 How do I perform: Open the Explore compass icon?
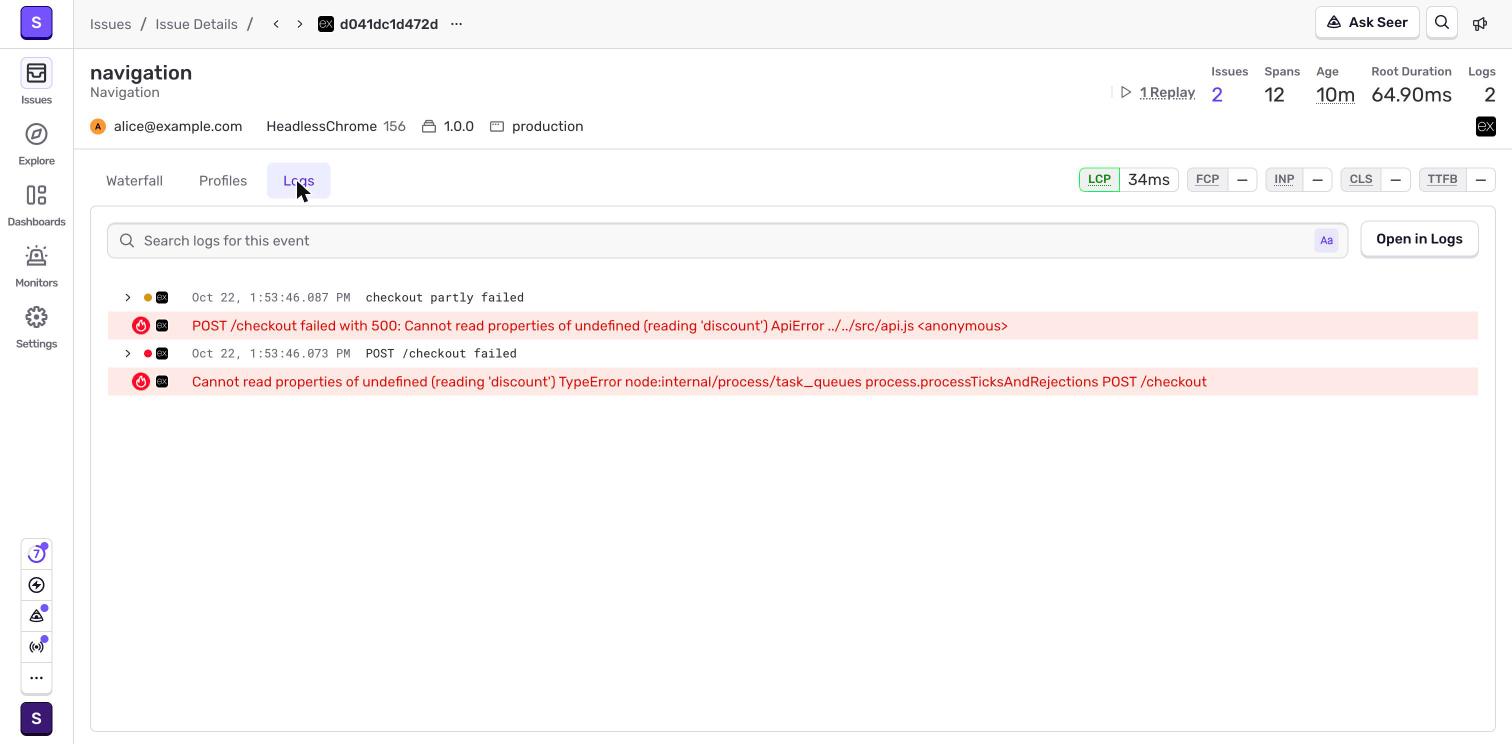coord(36,134)
